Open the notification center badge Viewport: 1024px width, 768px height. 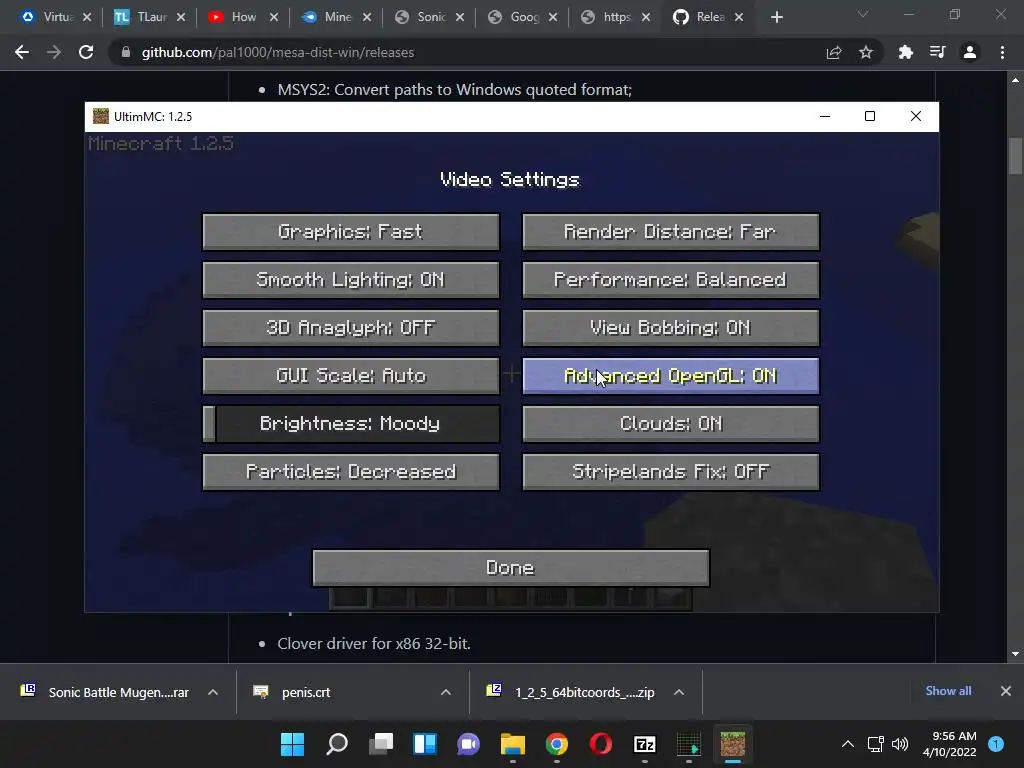(x=996, y=744)
